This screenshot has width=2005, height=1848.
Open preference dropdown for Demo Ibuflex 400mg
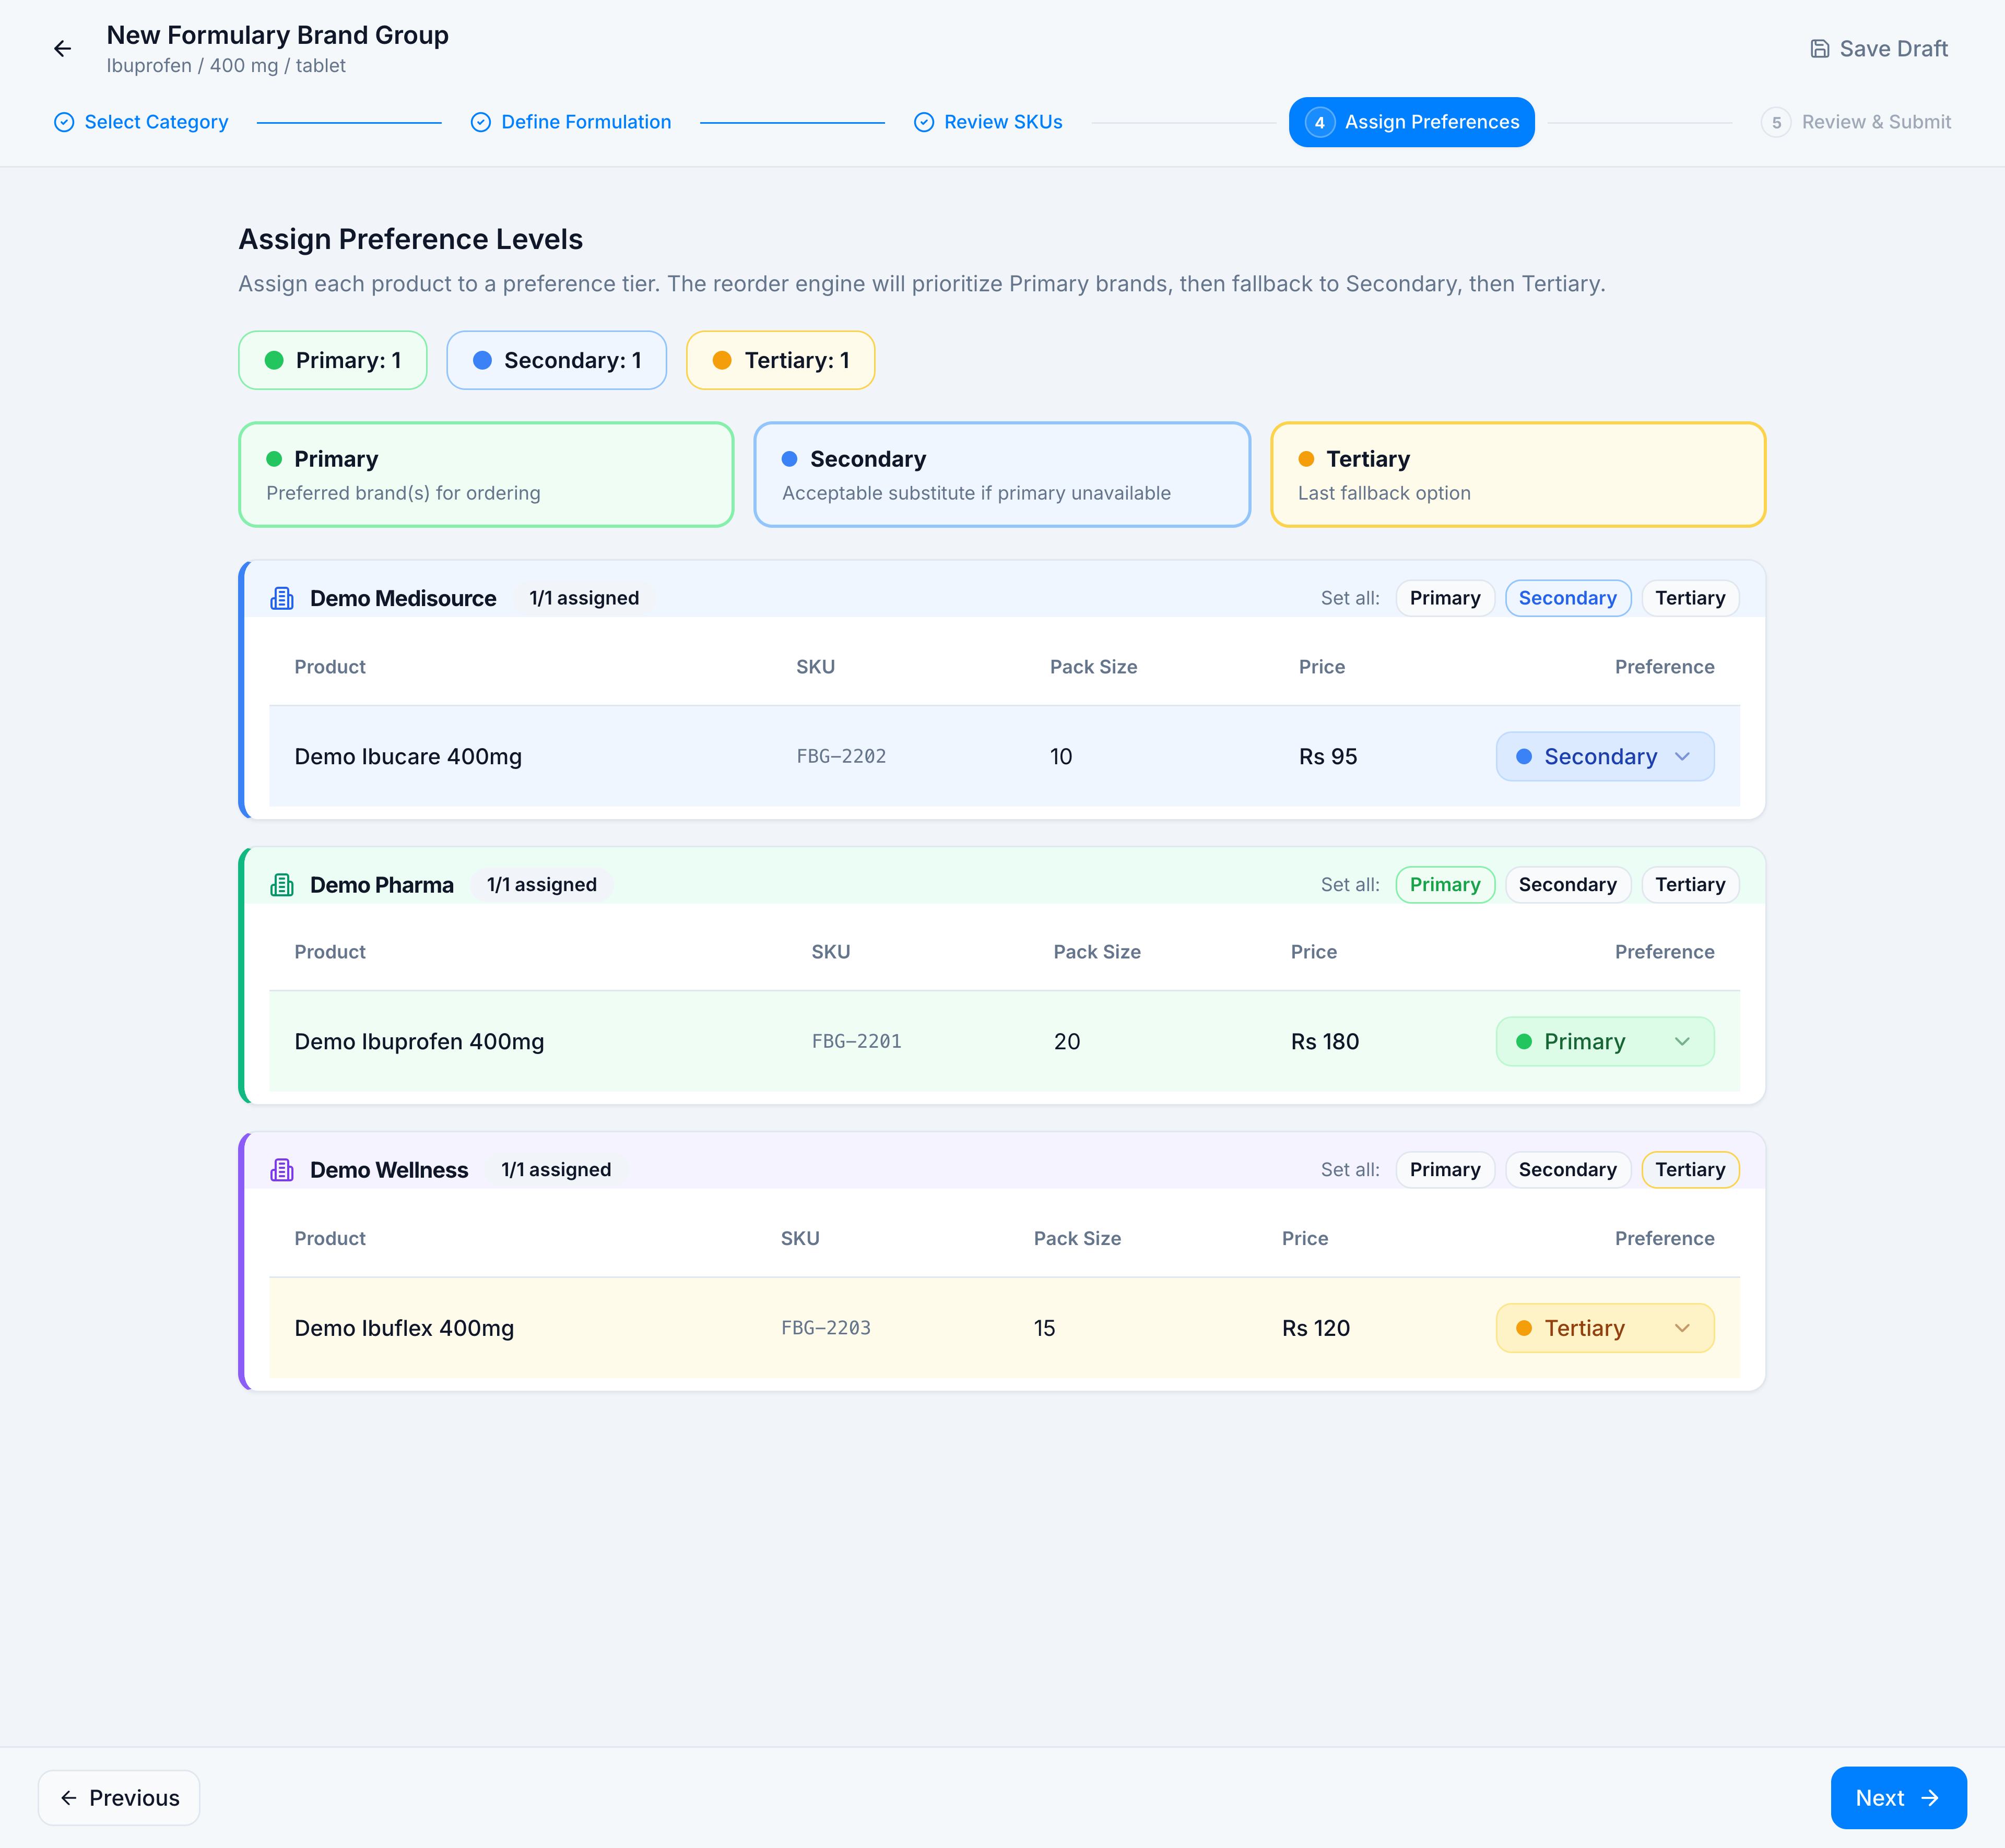(1605, 1328)
